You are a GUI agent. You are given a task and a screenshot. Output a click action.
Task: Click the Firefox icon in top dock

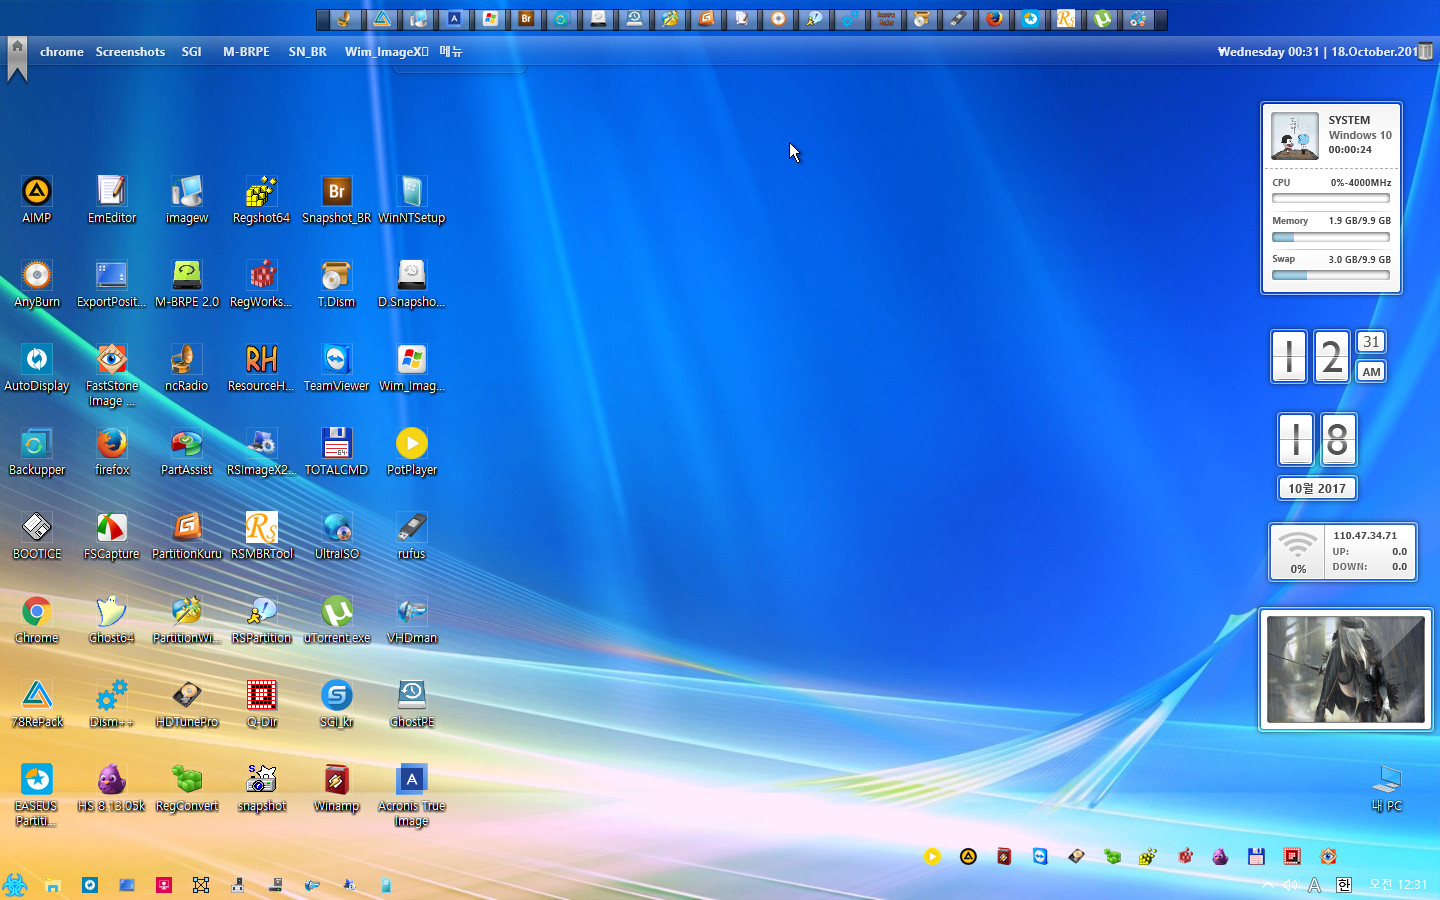point(994,19)
